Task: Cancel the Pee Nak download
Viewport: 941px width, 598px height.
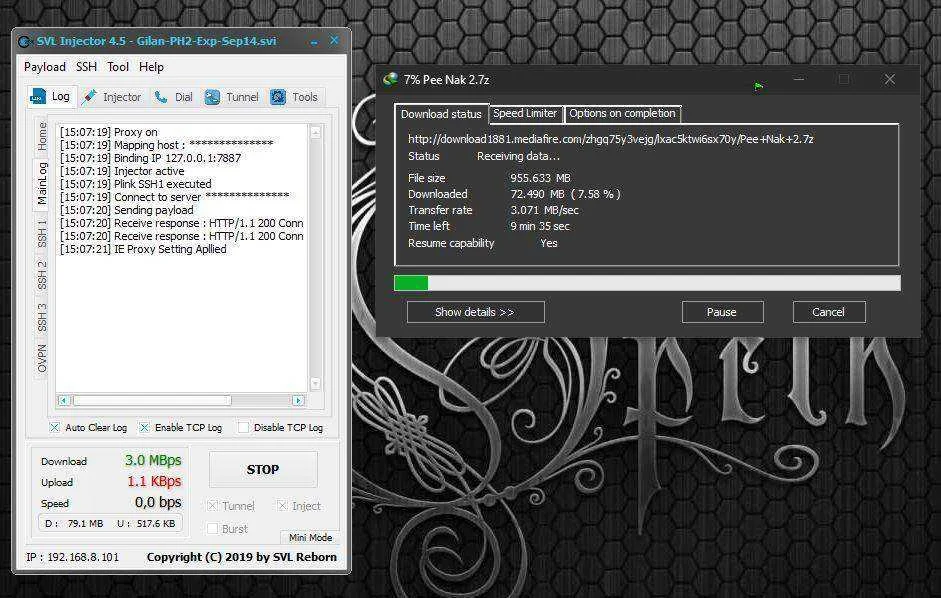Action: (x=828, y=312)
